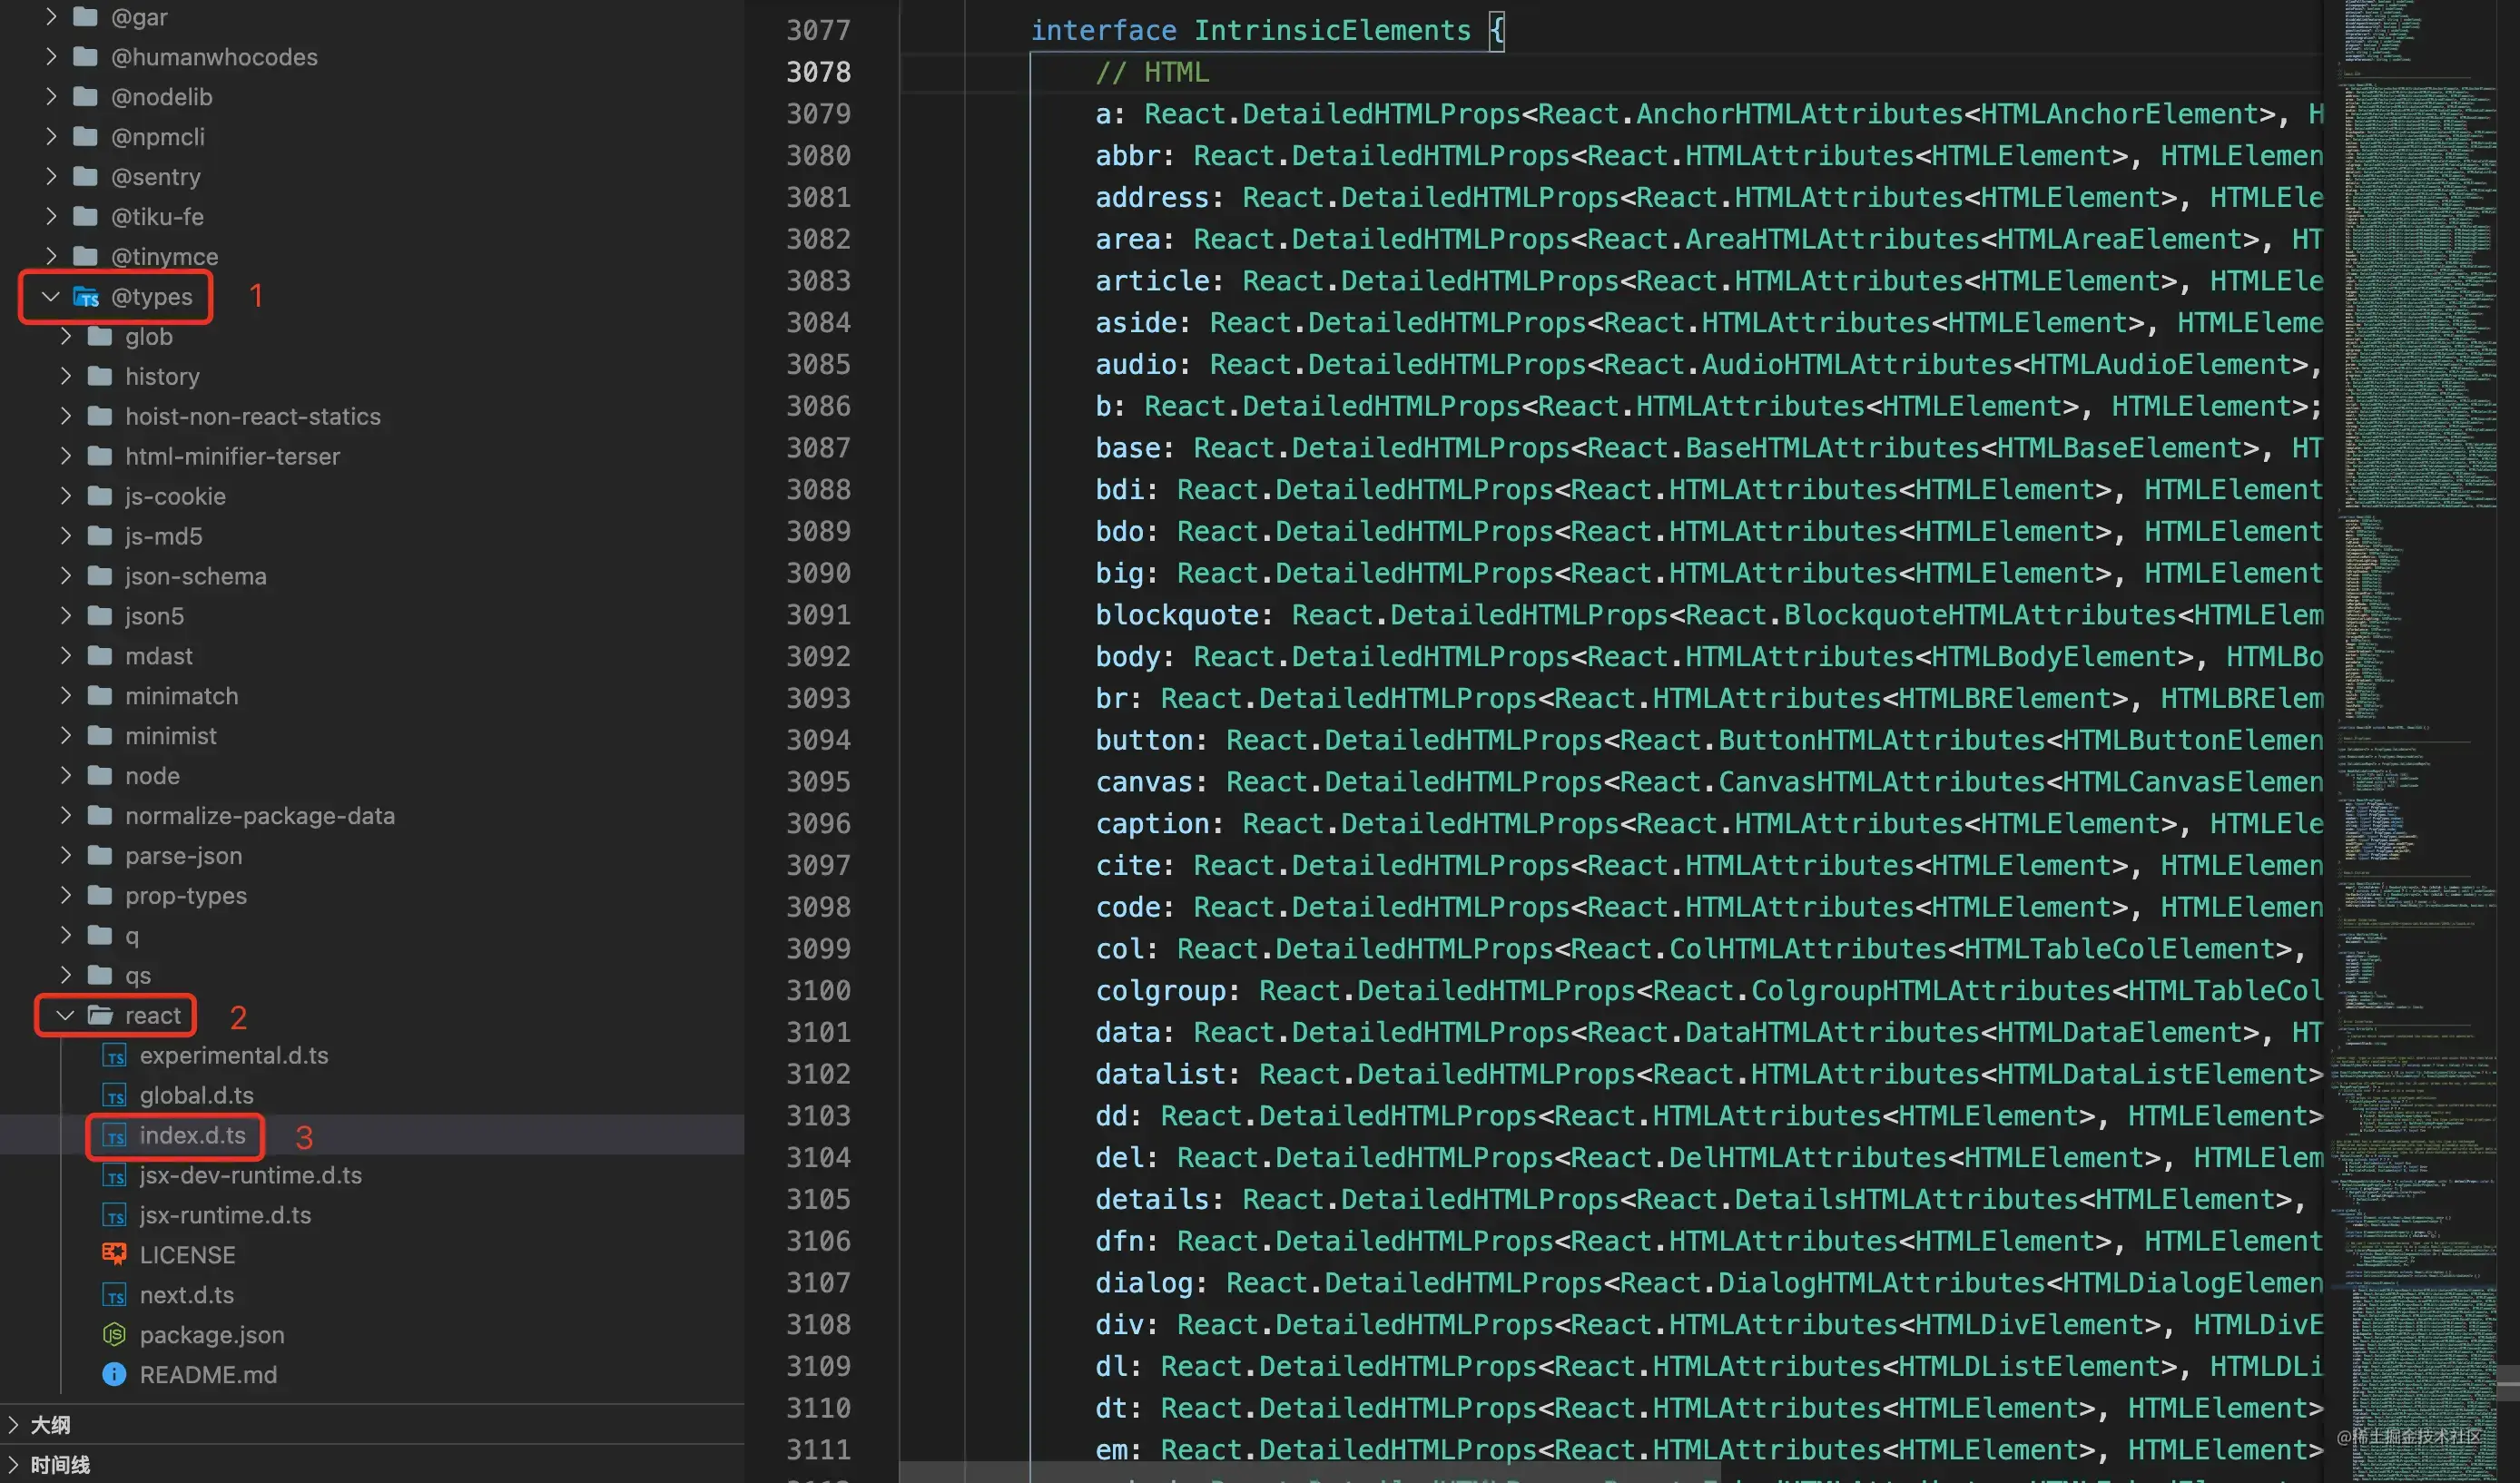The height and width of the screenshot is (1483, 2520).
Task: Click the TypeScript icon of index.d.ts
Action: pyautogui.click(x=115, y=1136)
